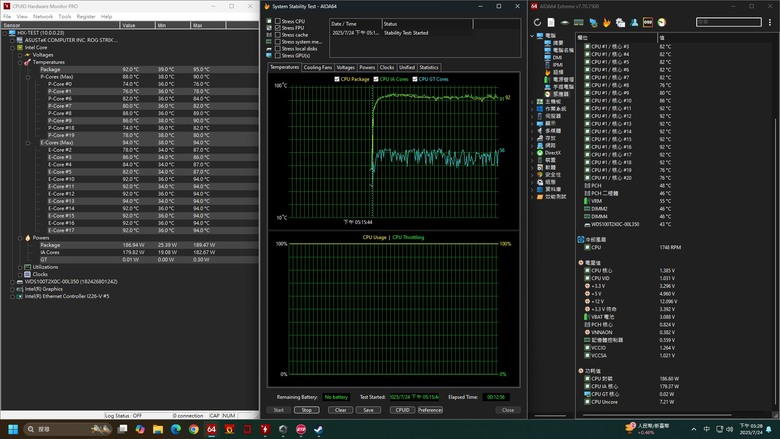
Task: Click the settings gear page icon in AIDA64 toolbar
Action: point(620,22)
